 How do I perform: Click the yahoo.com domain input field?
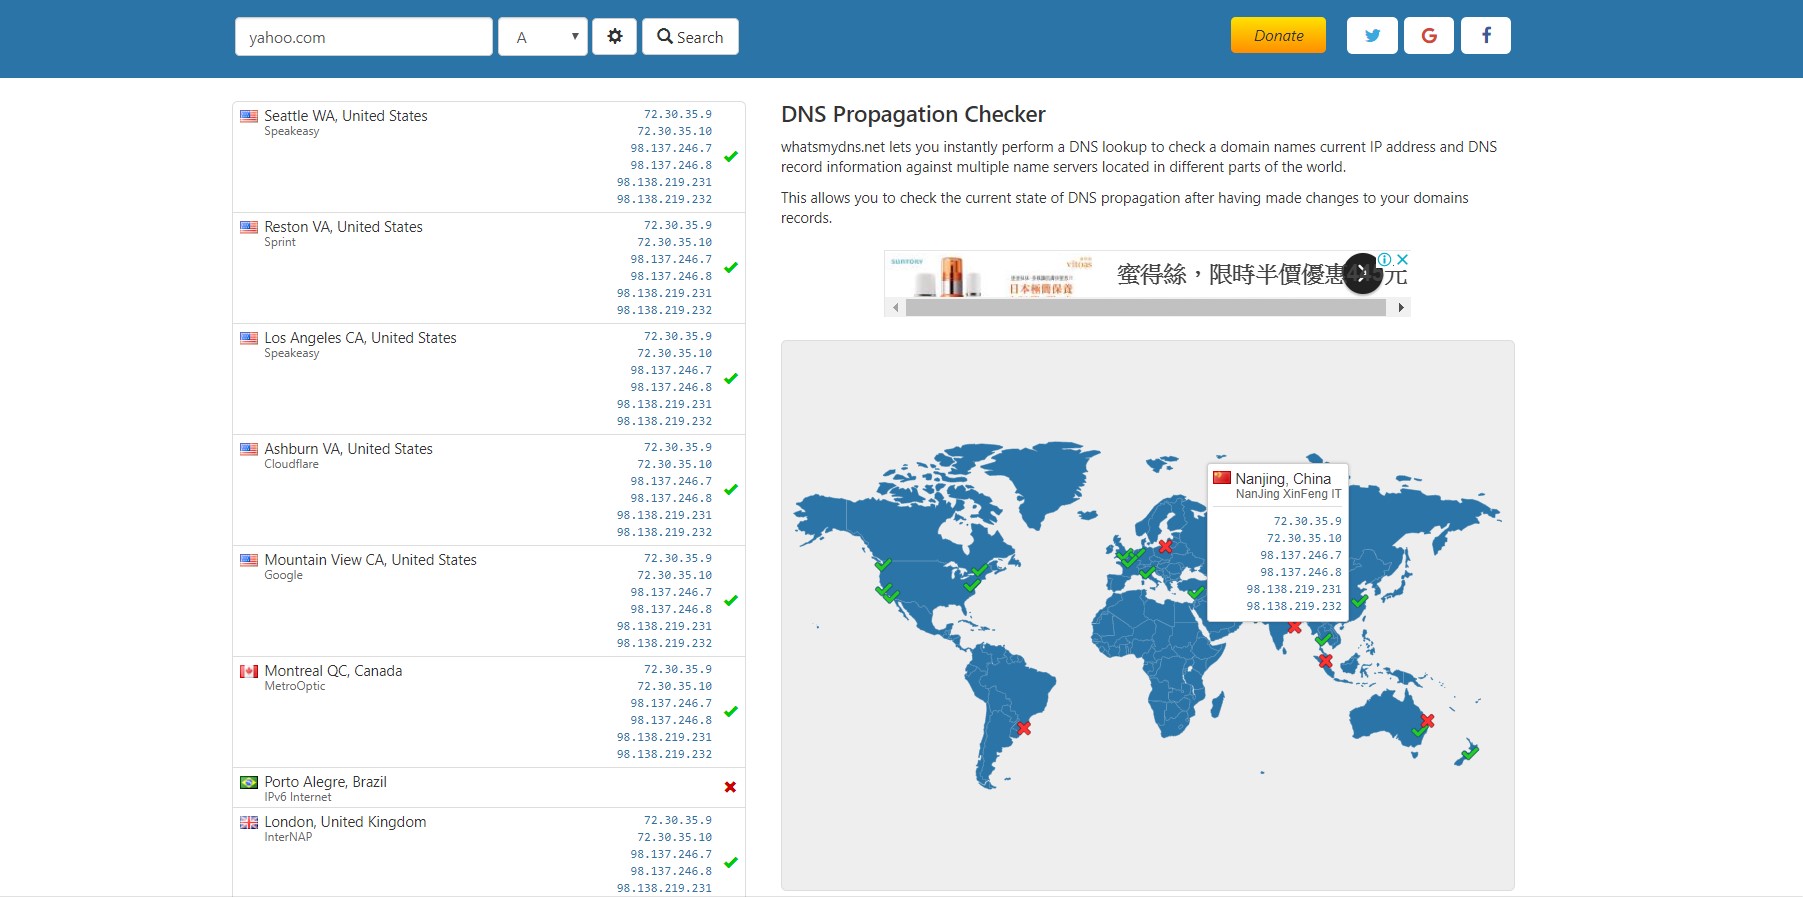pos(364,37)
